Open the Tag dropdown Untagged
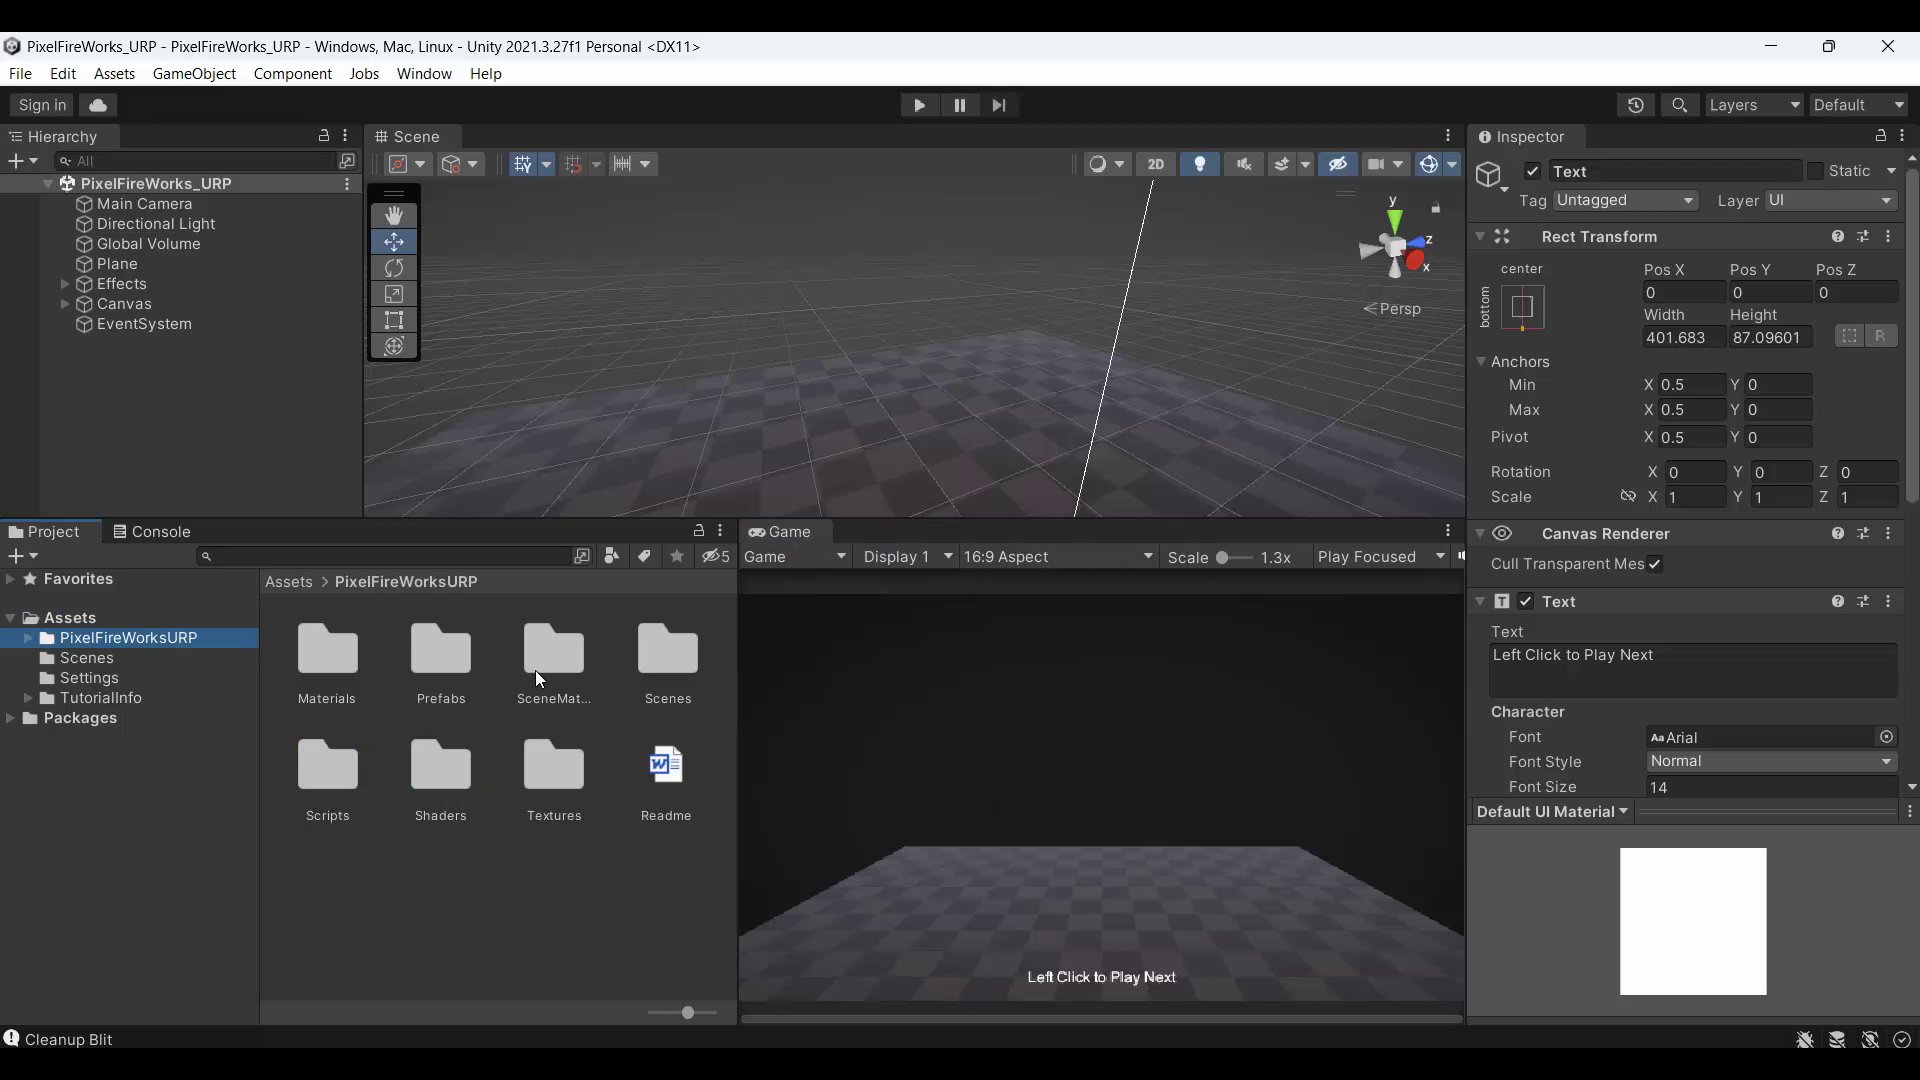 [x=1625, y=201]
